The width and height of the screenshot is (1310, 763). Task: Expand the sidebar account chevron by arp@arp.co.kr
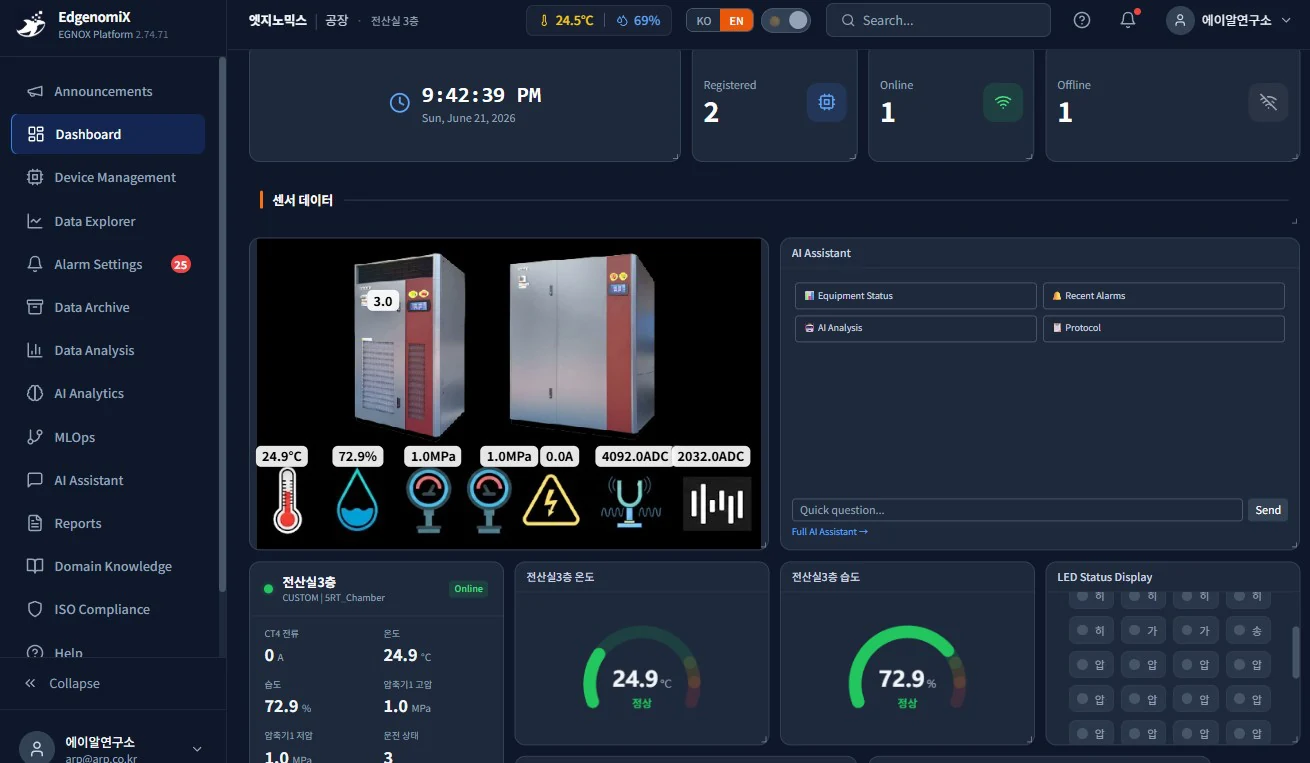197,749
